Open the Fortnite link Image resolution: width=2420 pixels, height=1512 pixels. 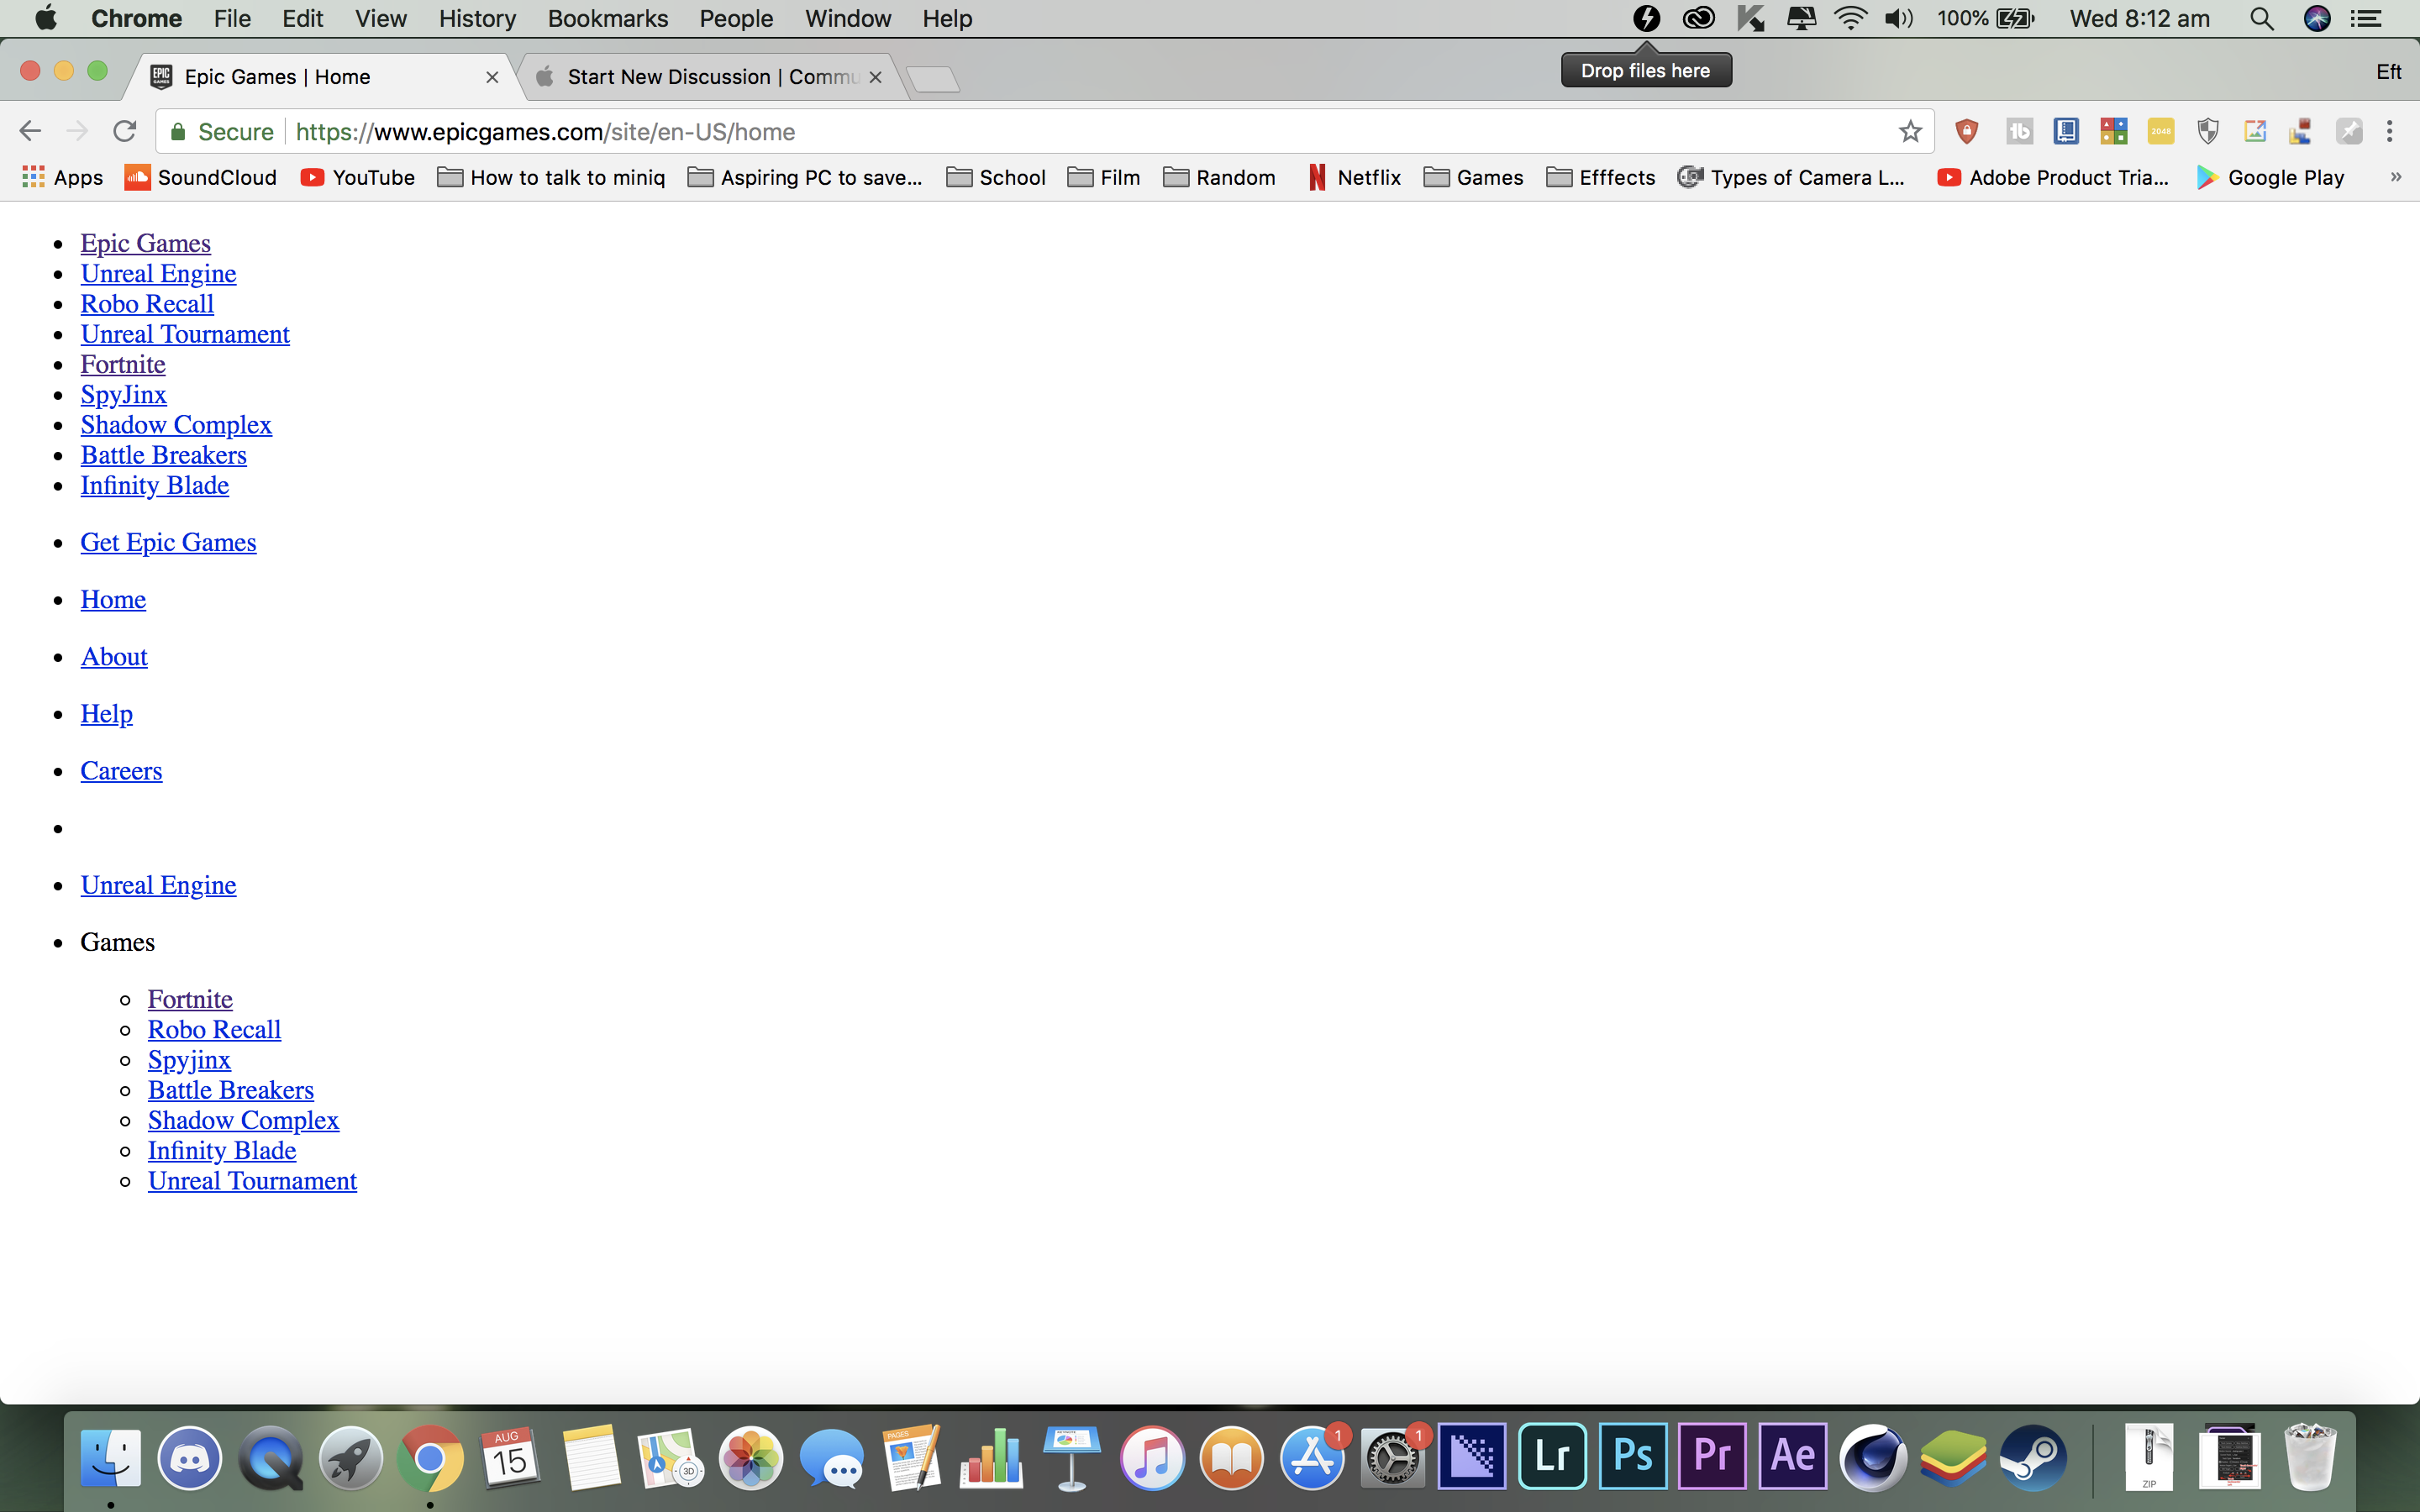[122, 364]
